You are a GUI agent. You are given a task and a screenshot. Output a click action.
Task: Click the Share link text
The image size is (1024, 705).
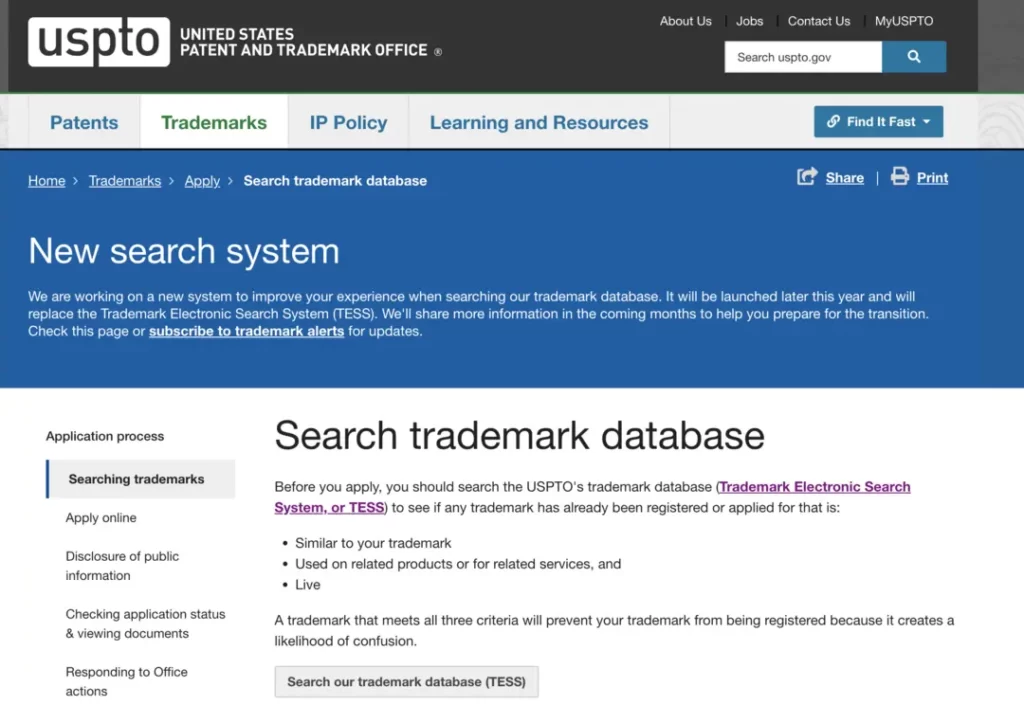pyautogui.click(x=844, y=178)
